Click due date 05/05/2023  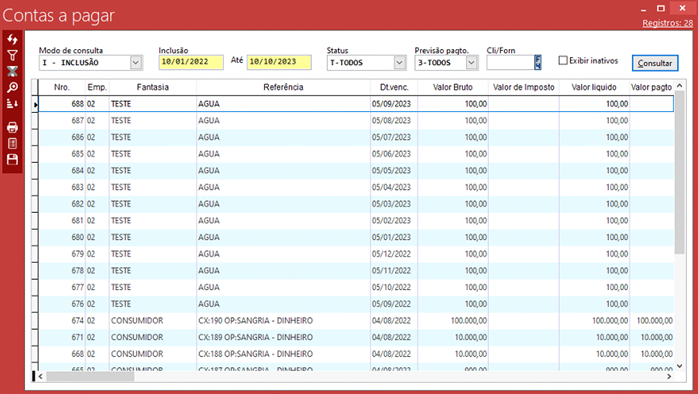click(x=391, y=171)
